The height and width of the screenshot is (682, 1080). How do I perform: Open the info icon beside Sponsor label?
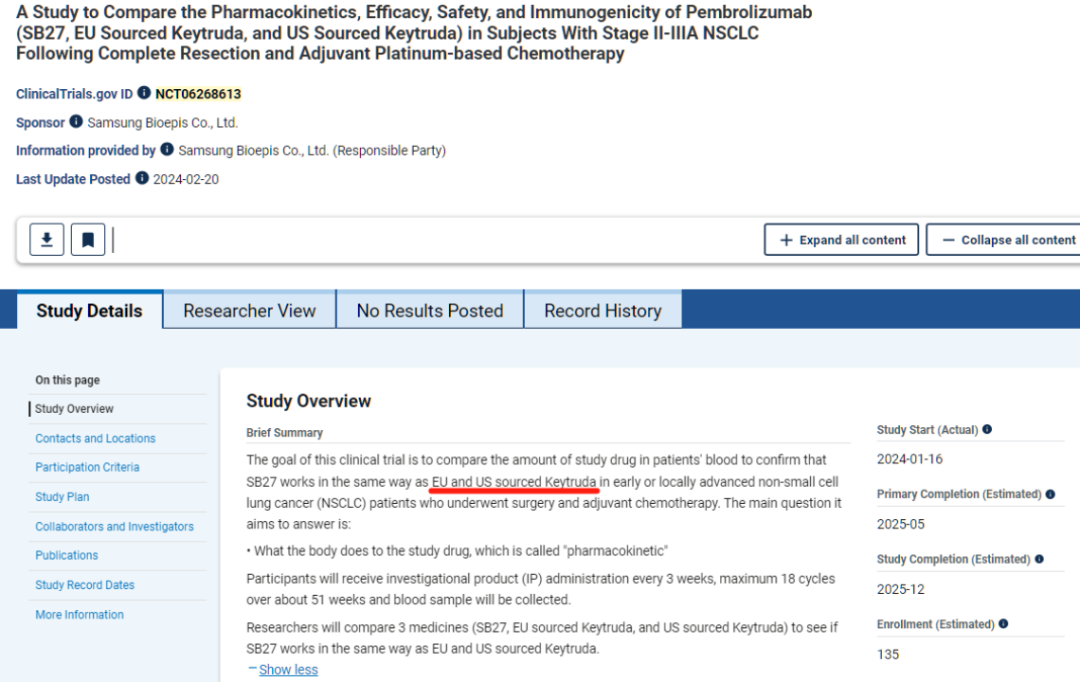(x=76, y=121)
